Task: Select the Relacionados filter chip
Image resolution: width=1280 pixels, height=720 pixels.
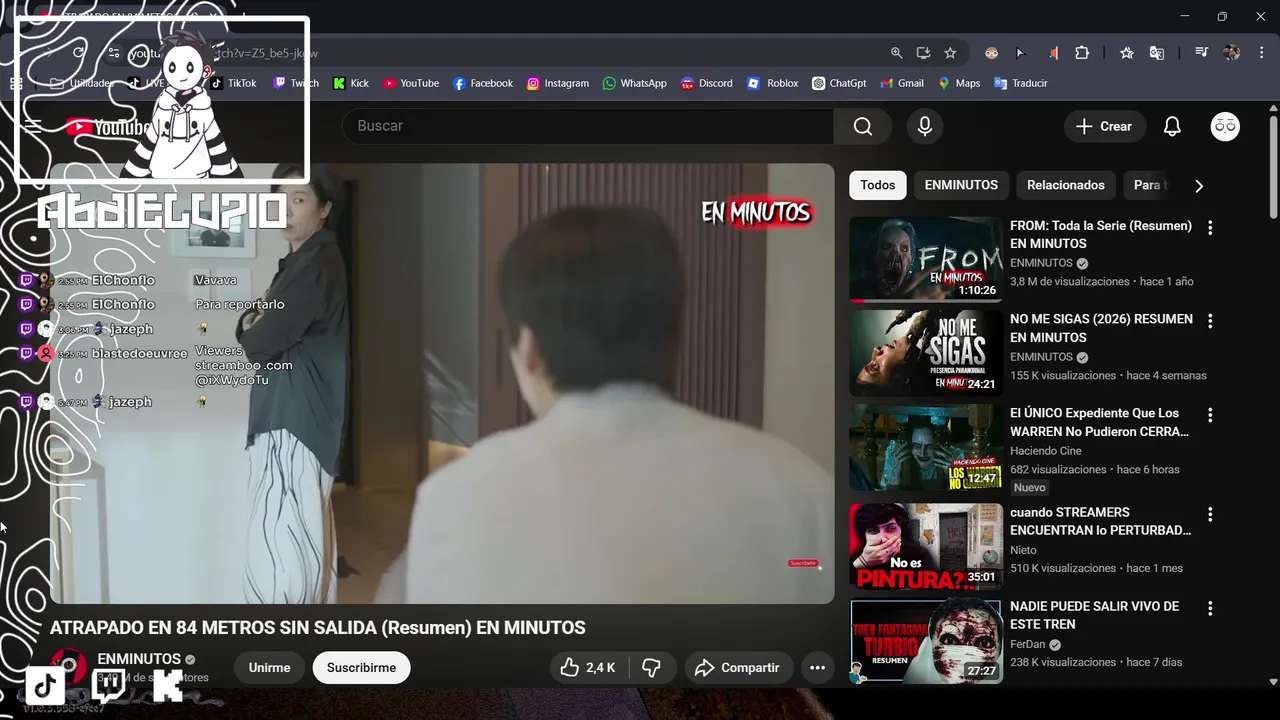Action: [1066, 185]
